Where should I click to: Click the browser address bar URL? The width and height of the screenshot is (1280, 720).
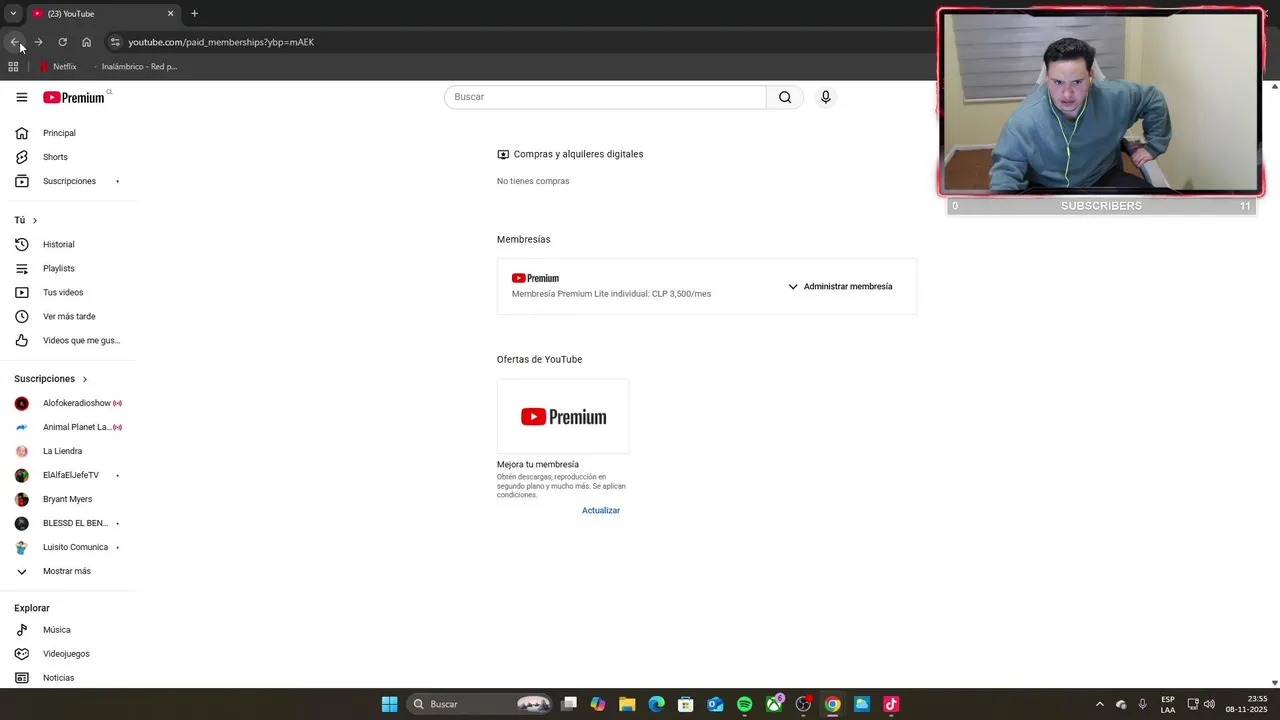pyautogui.click(x=221, y=42)
